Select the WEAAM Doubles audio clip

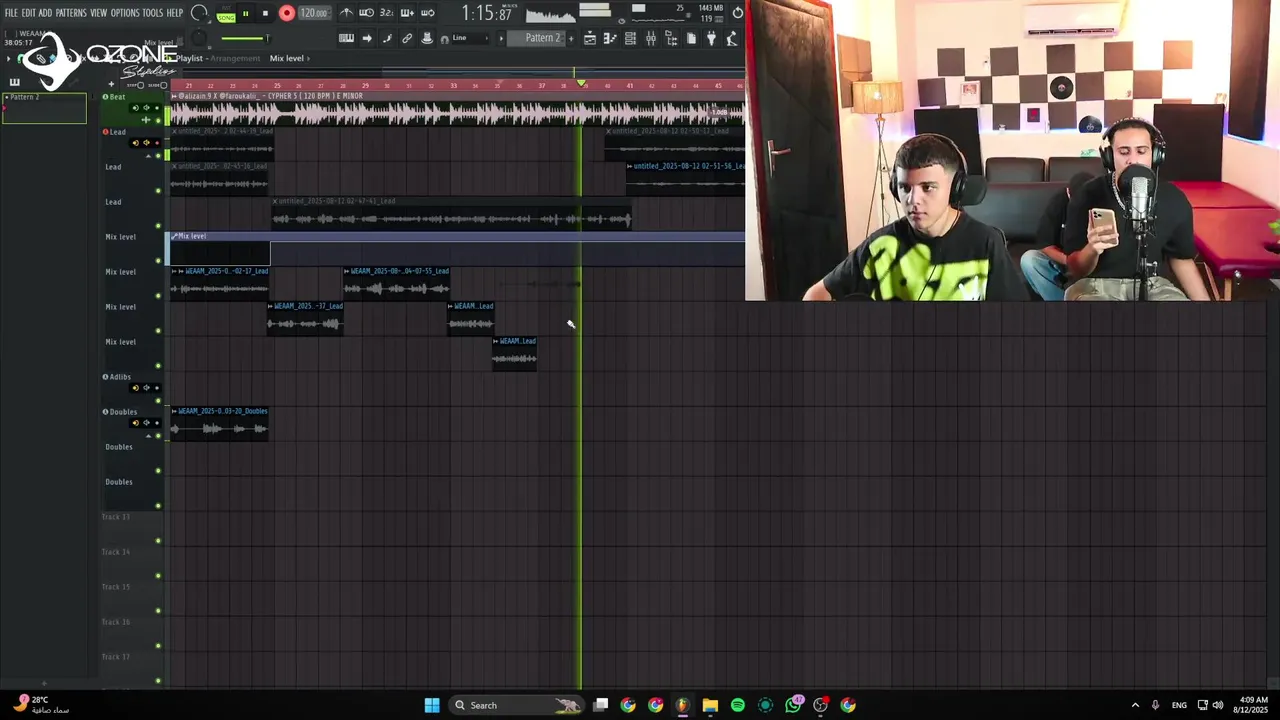click(x=220, y=423)
